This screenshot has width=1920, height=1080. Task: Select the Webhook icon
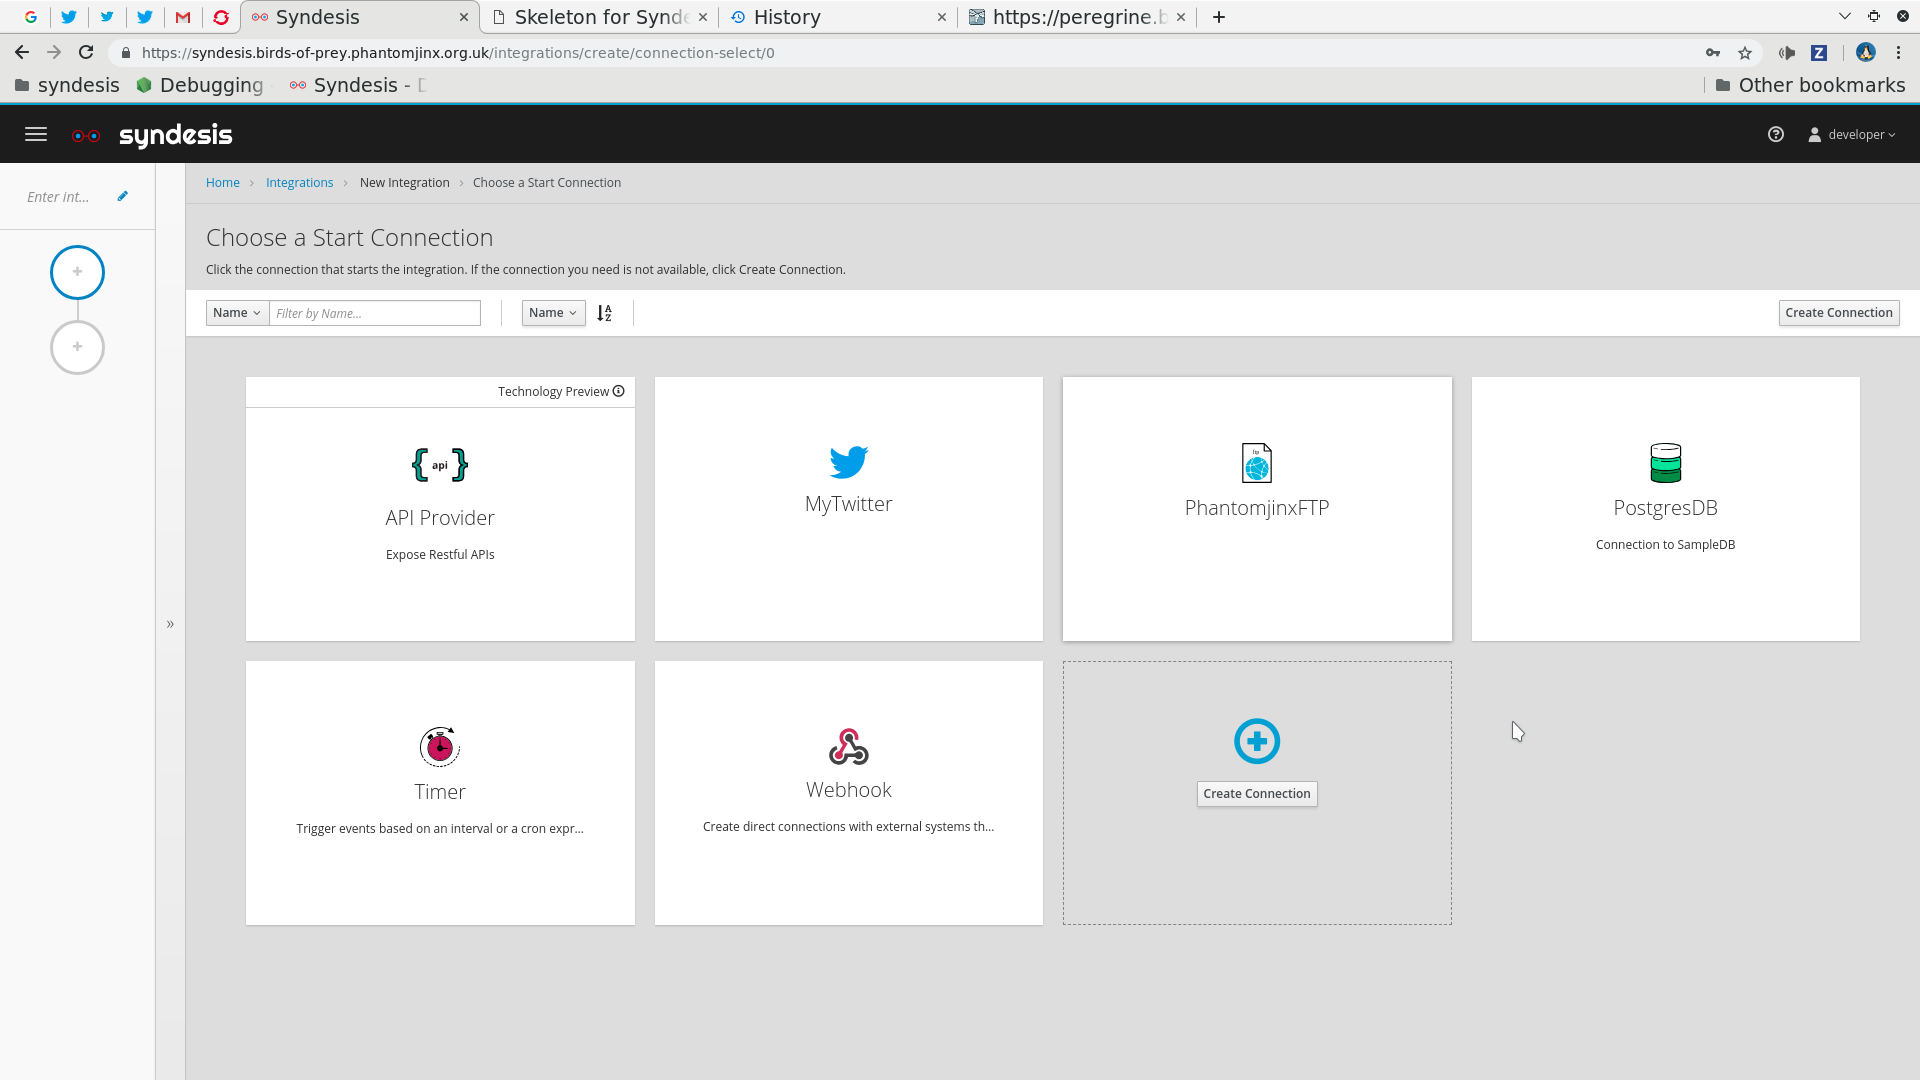849,746
